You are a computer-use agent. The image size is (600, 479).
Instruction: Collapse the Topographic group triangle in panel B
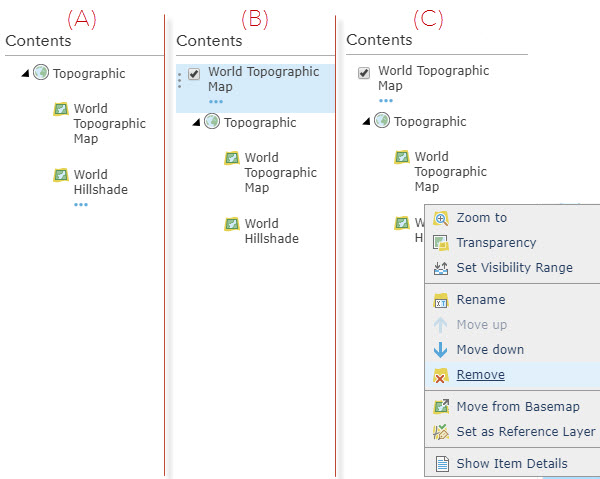click(195, 122)
